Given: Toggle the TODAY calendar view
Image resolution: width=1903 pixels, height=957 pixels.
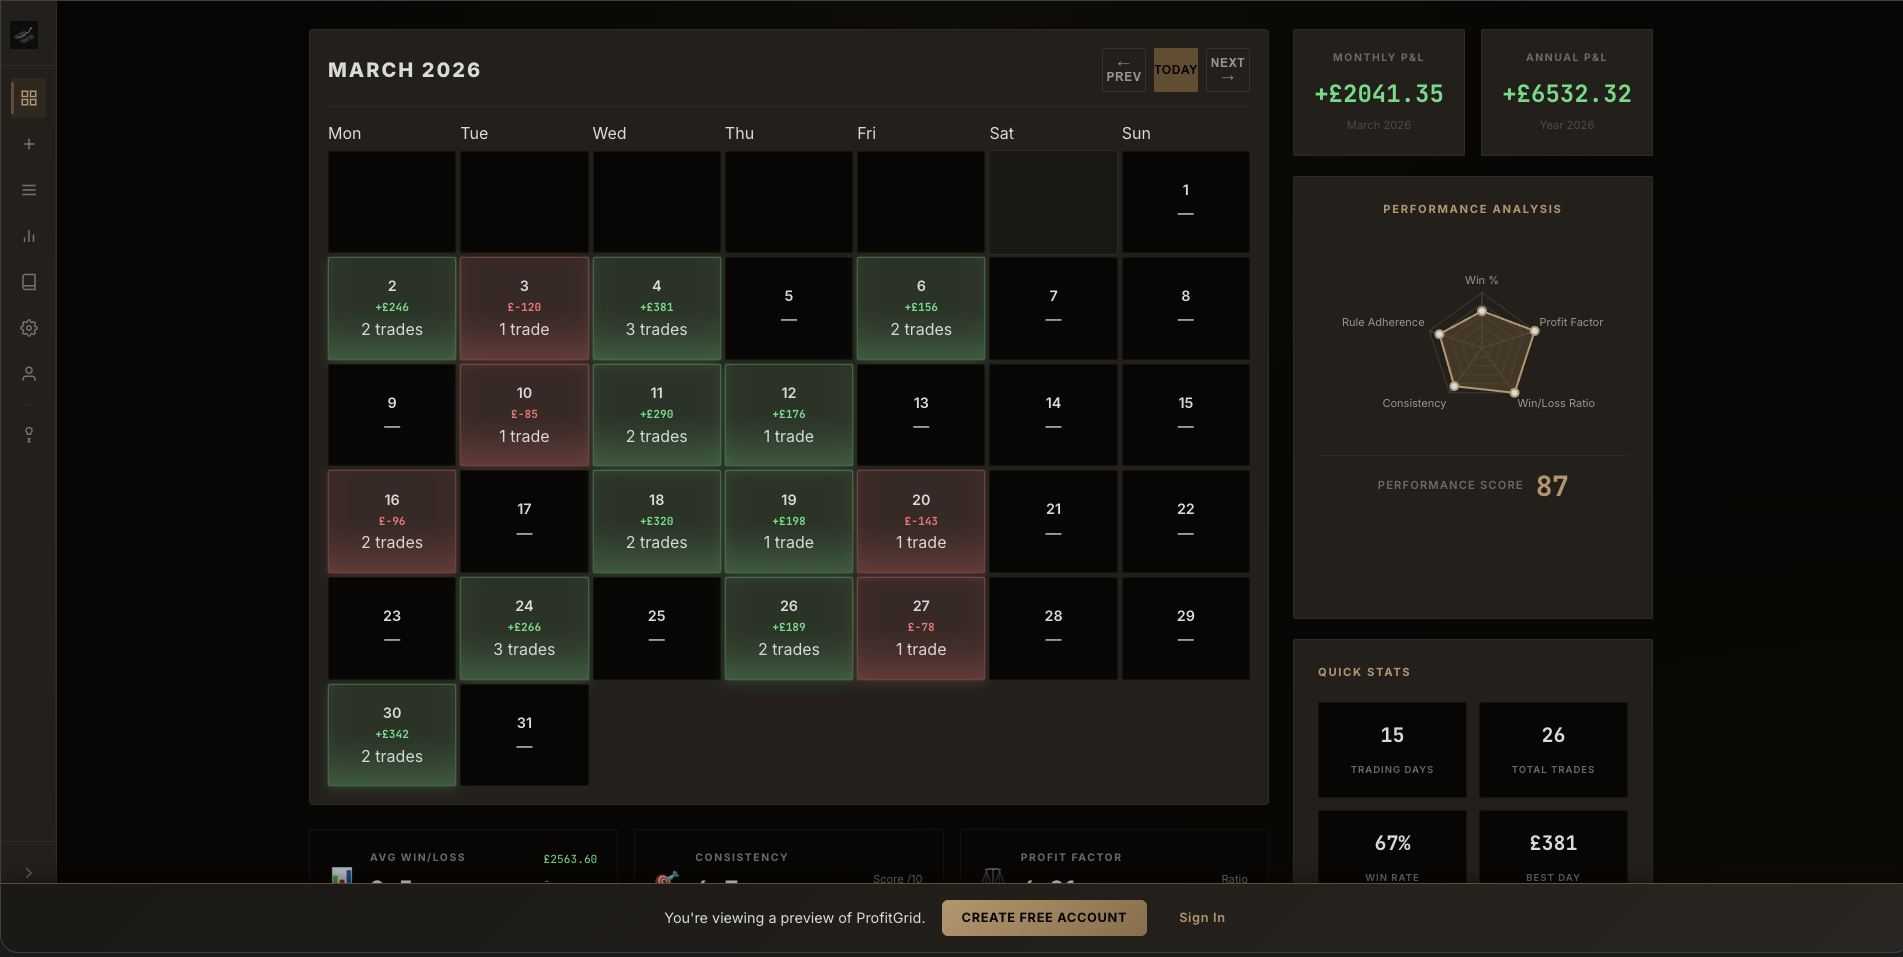Looking at the screenshot, I should click(x=1175, y=70).
